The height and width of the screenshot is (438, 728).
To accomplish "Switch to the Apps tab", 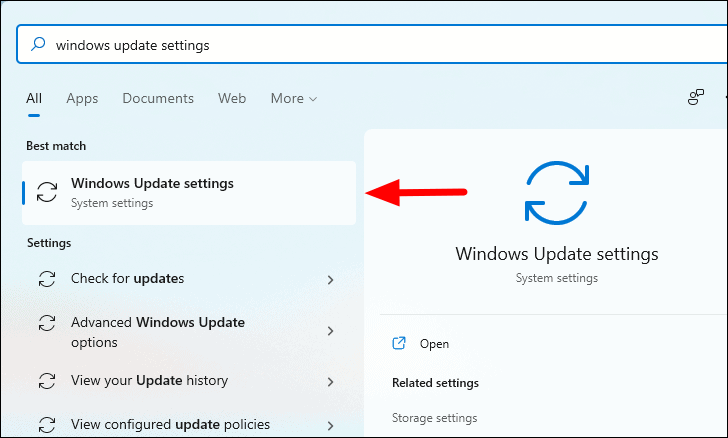I will click(82, 98).
